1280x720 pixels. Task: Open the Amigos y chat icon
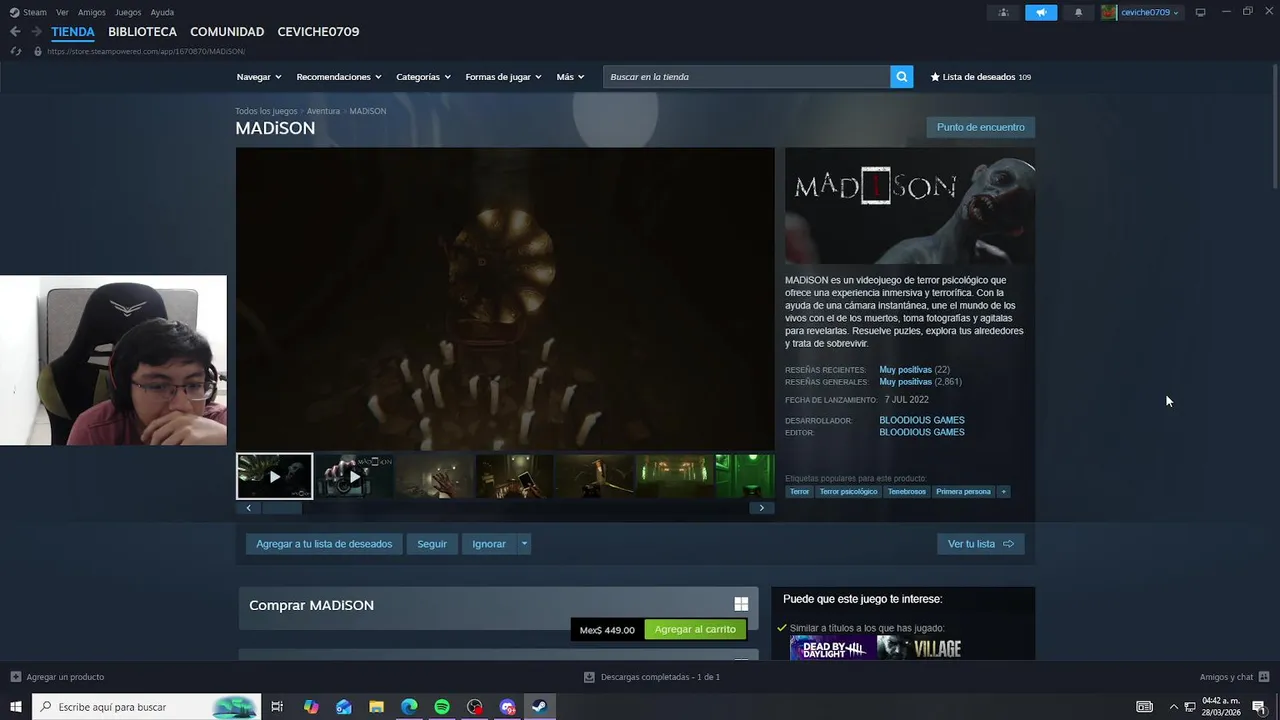(x=1264, y=677)
